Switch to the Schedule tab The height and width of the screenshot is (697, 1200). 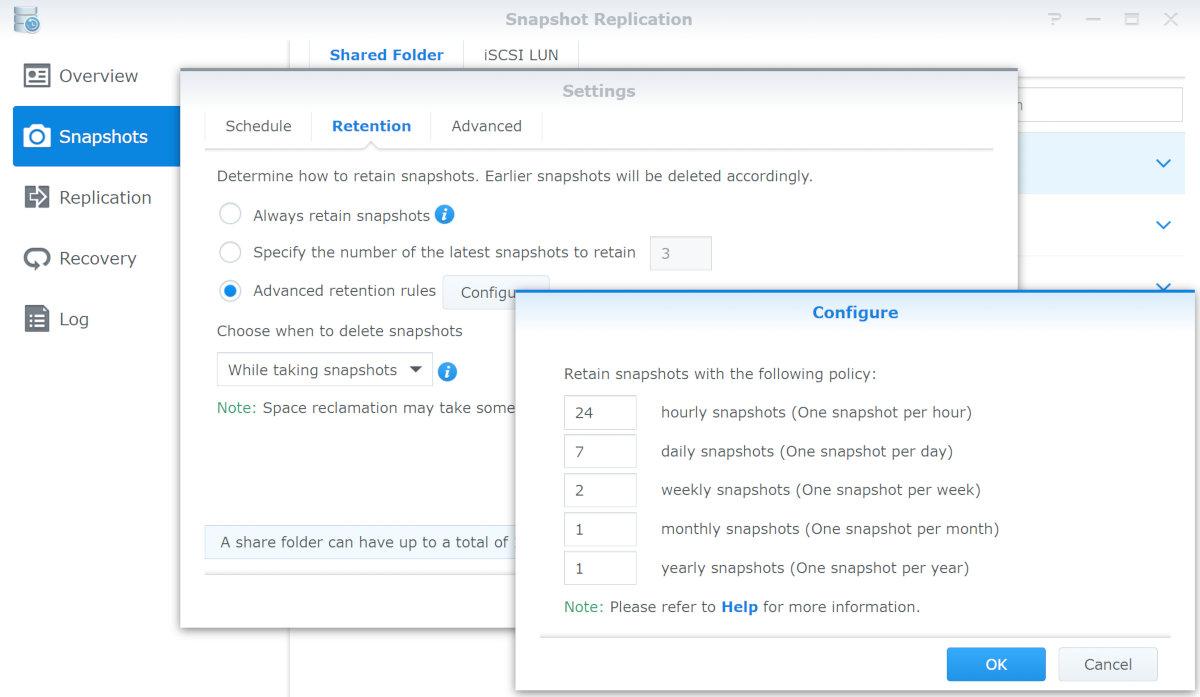point(258,126)
